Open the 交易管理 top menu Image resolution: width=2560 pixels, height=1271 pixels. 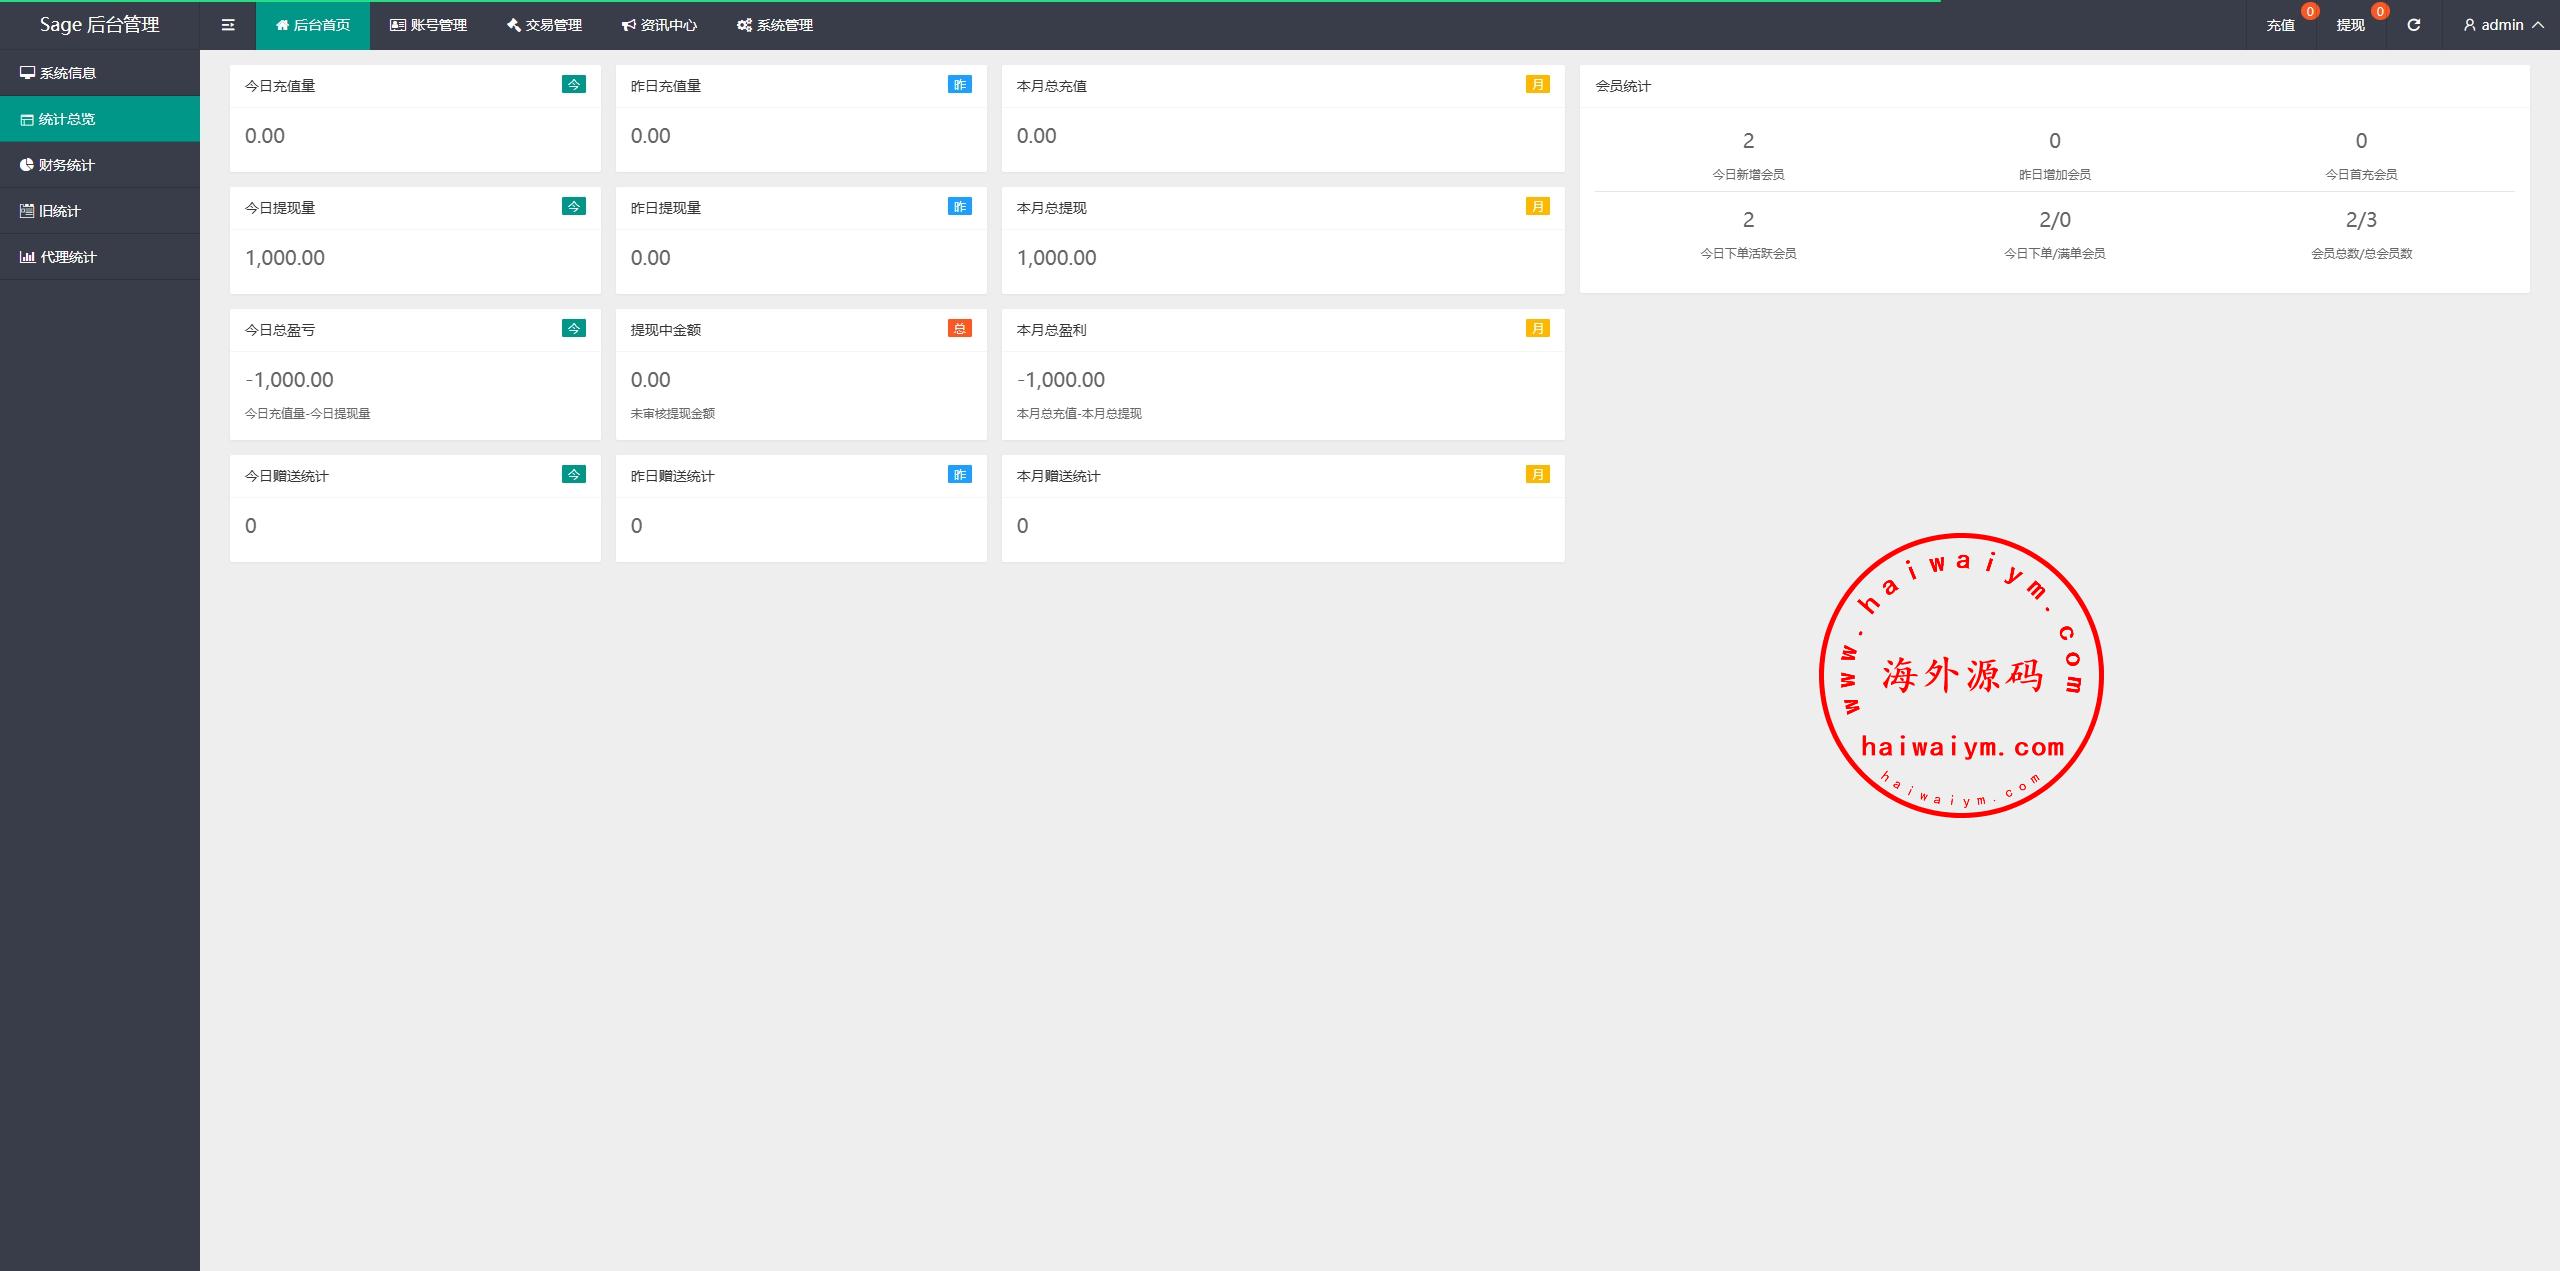point(544,25)
